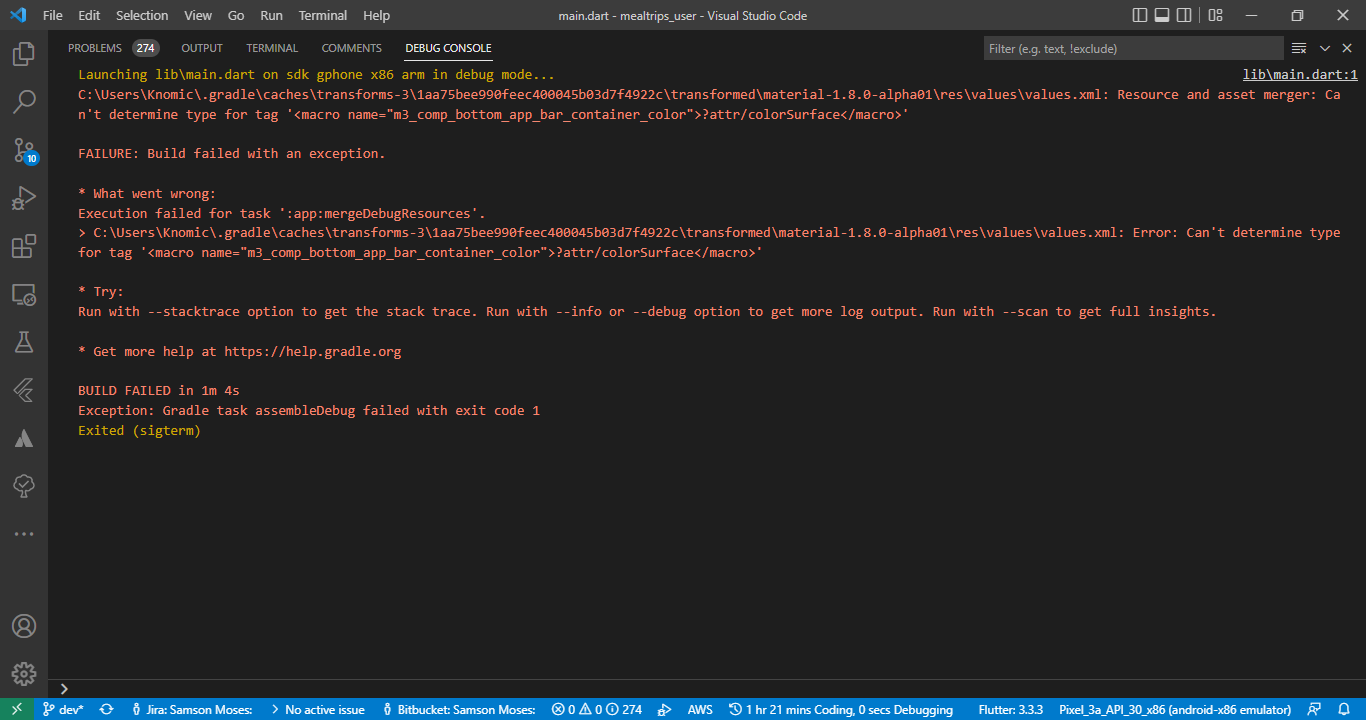Open the Flutter sidebar icon
Screen dimensions: 1366x720
pos(24,390)
